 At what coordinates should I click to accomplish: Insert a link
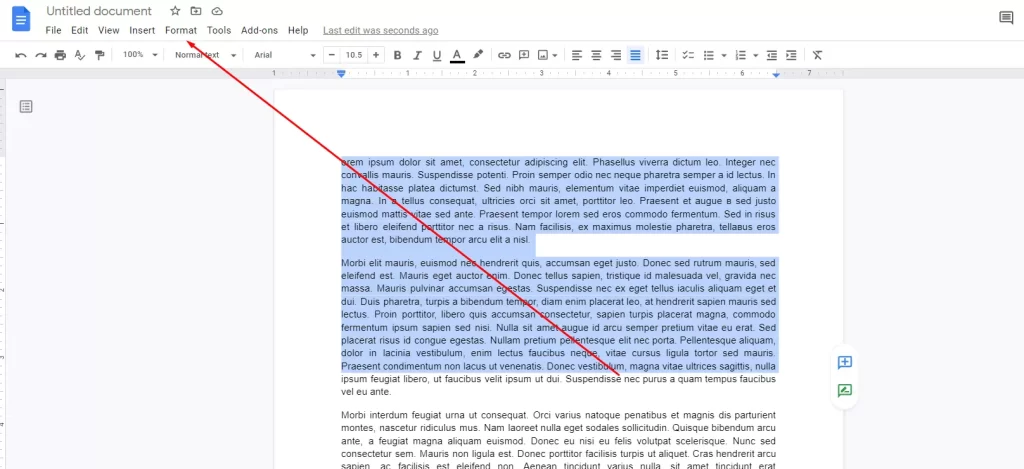[504, 56]
